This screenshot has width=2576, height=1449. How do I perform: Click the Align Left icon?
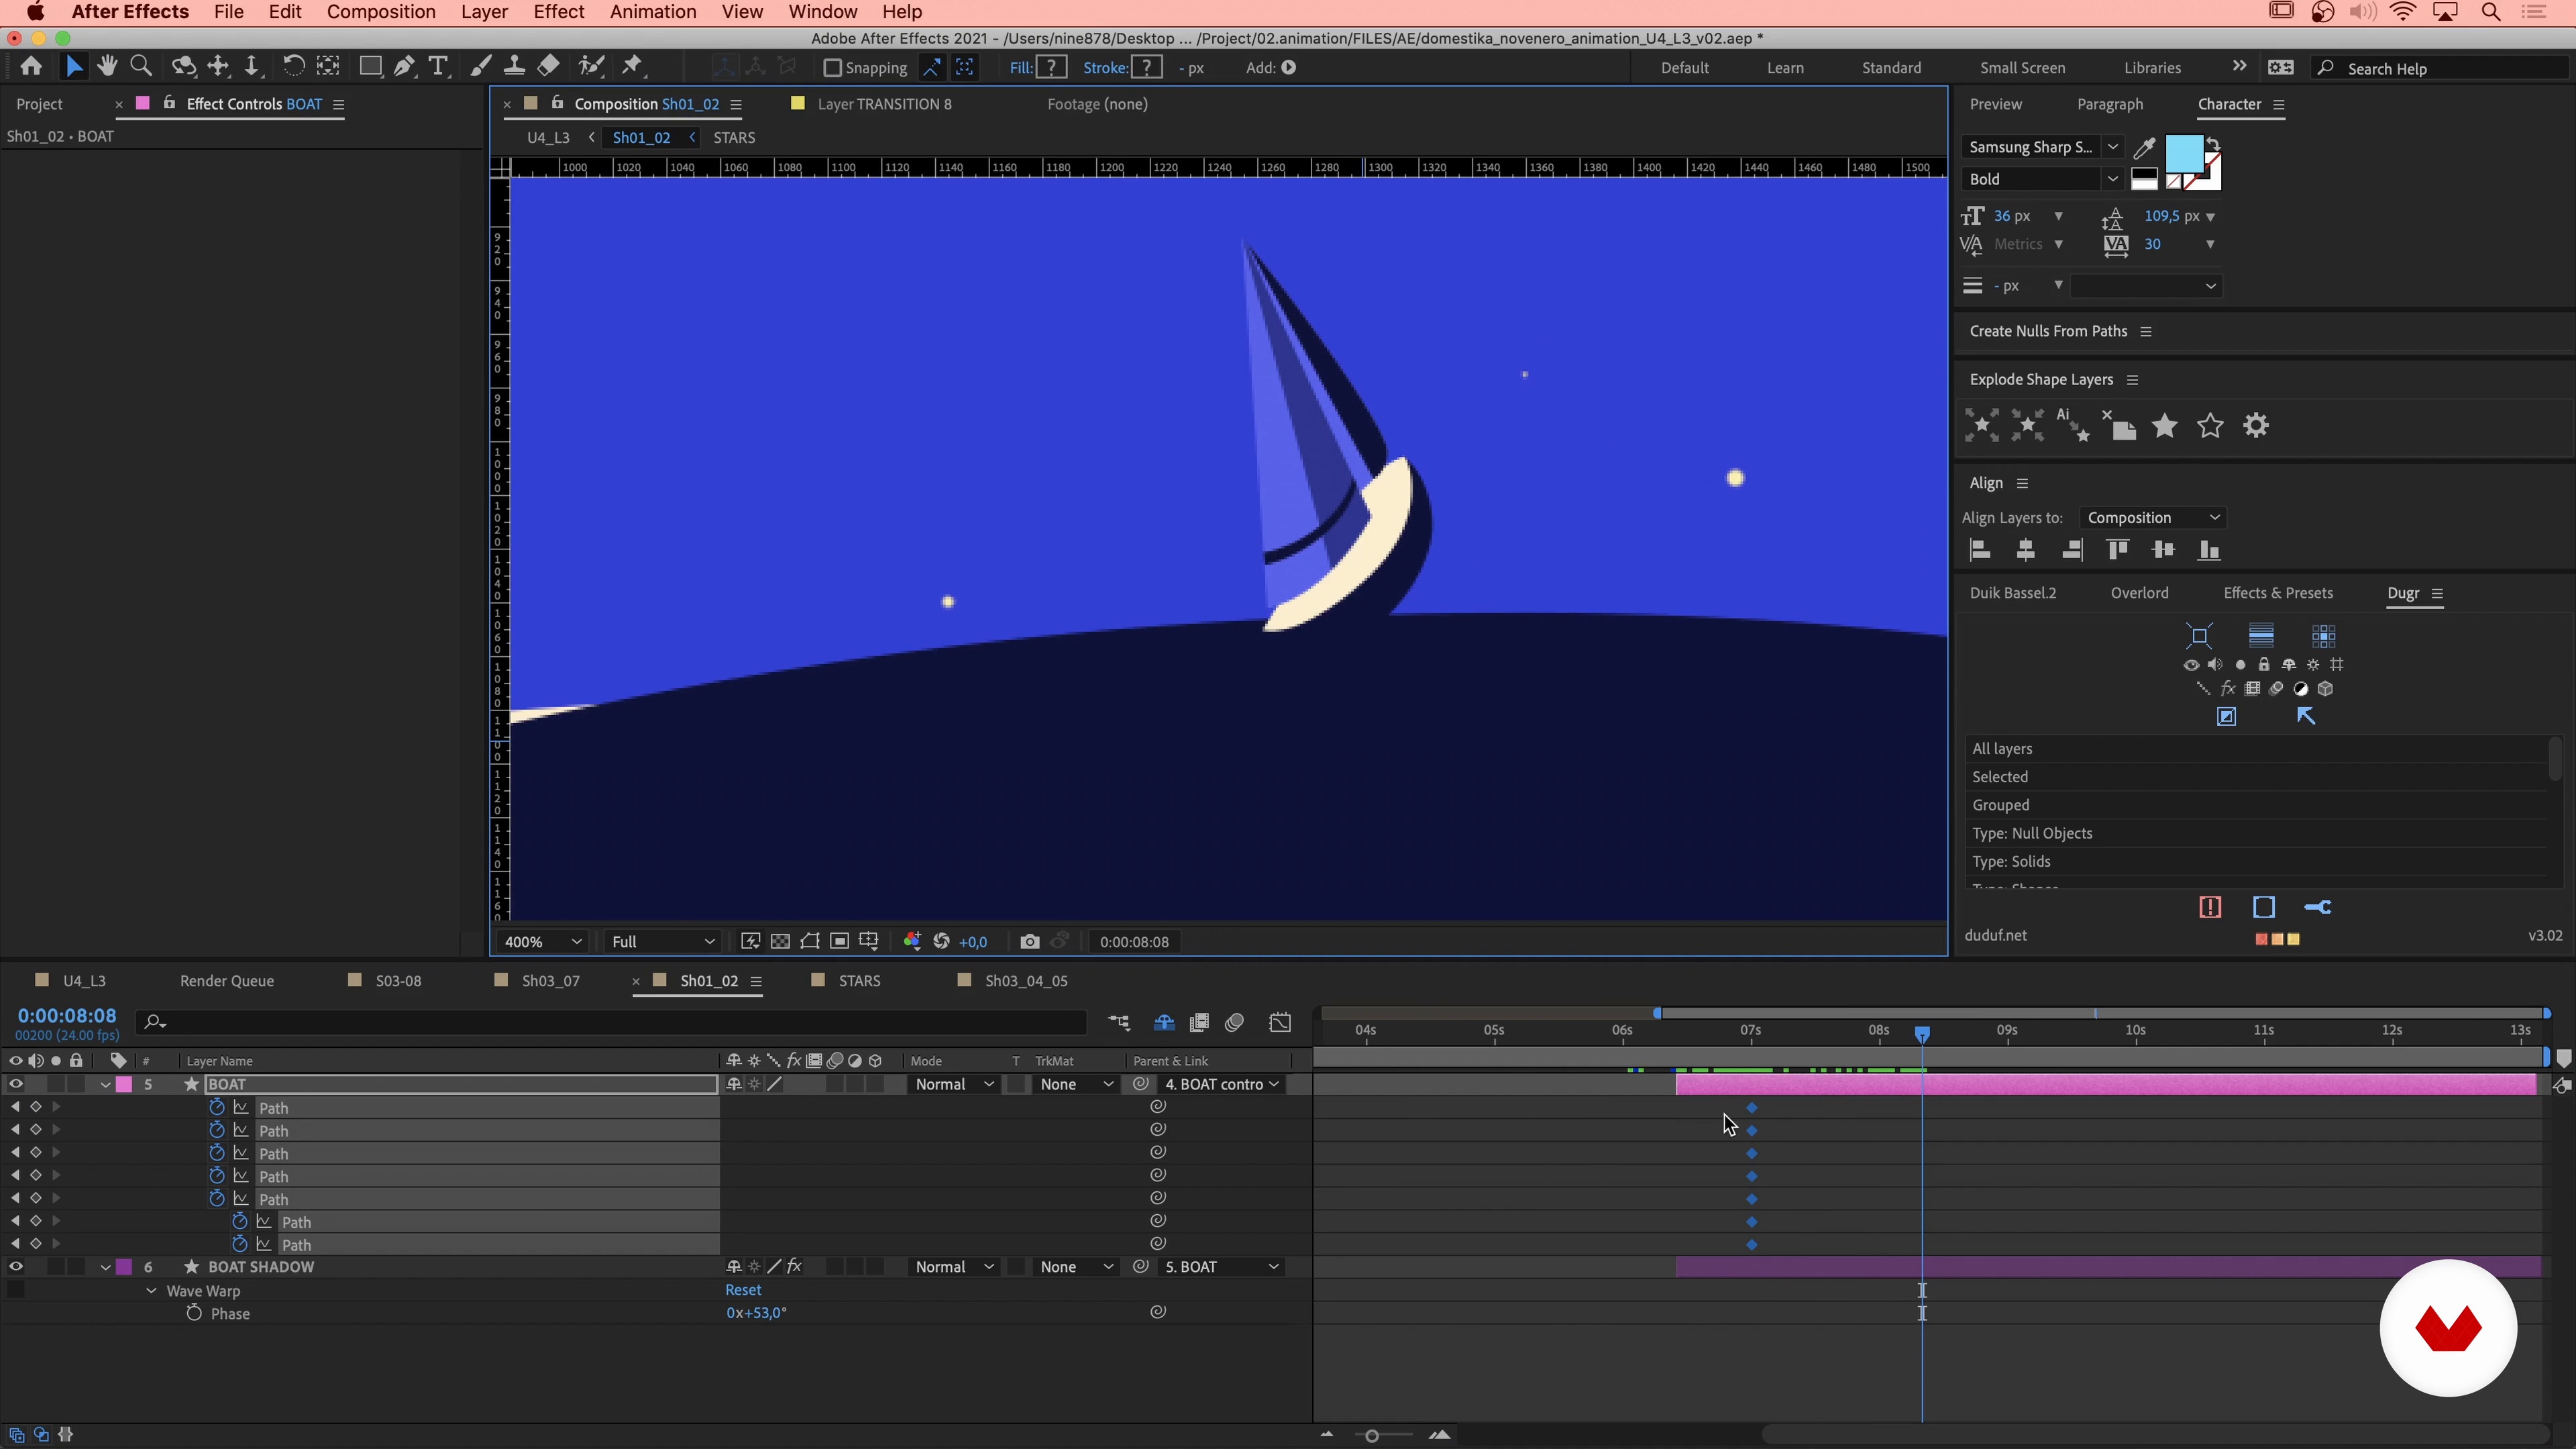pos(1980,550)
